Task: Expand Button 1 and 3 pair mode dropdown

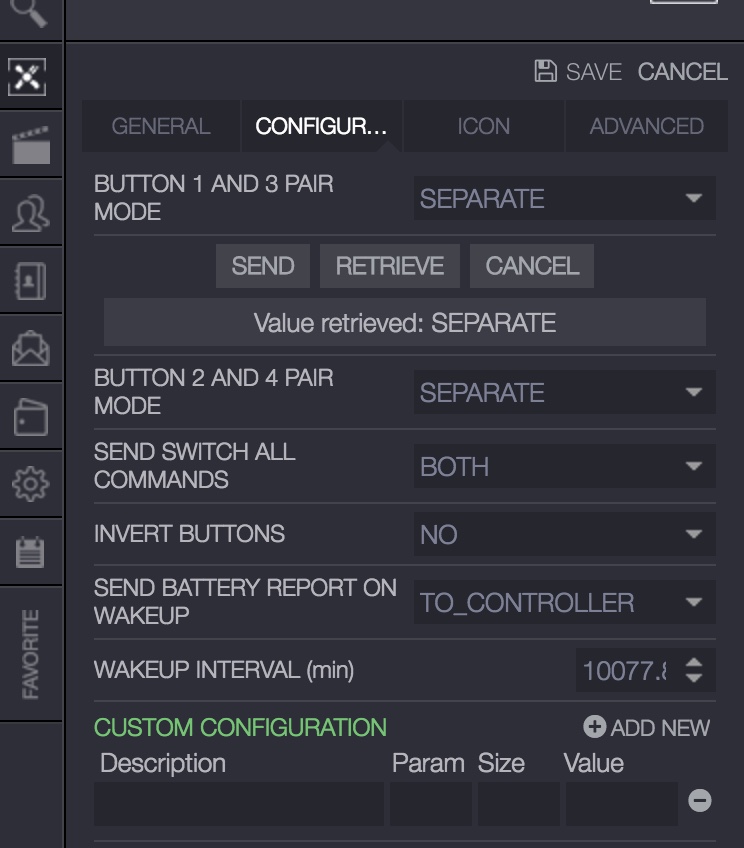Action: coord(565,199)
